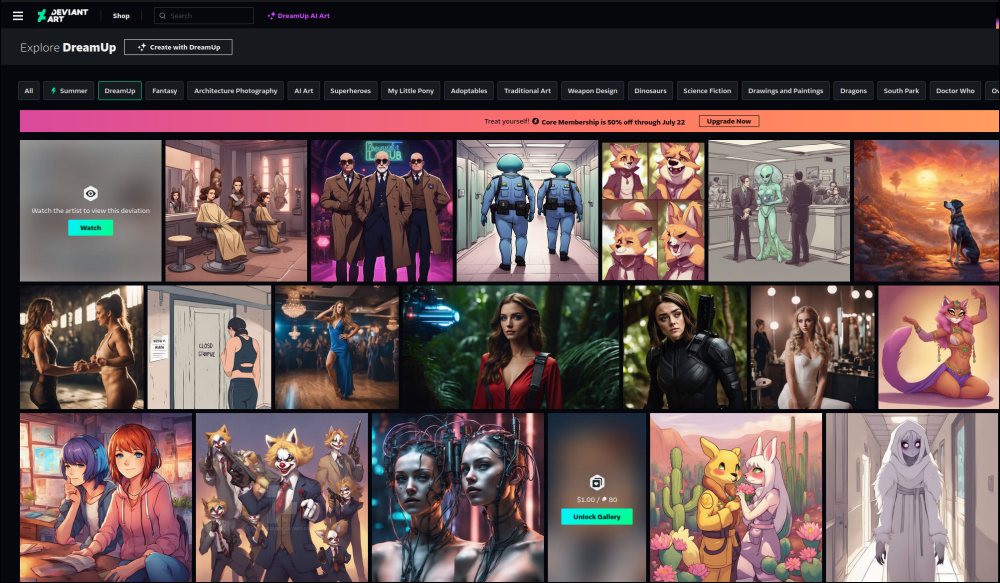Open the yellow and white bunnies cactus thumbnail

point(736,497)
